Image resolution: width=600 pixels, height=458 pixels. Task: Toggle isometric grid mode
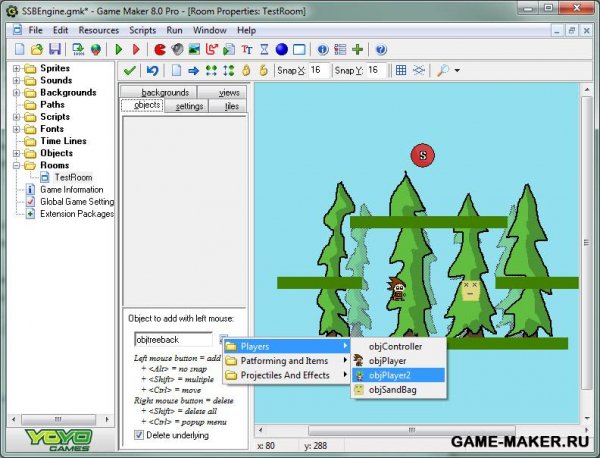pos(419,70)
